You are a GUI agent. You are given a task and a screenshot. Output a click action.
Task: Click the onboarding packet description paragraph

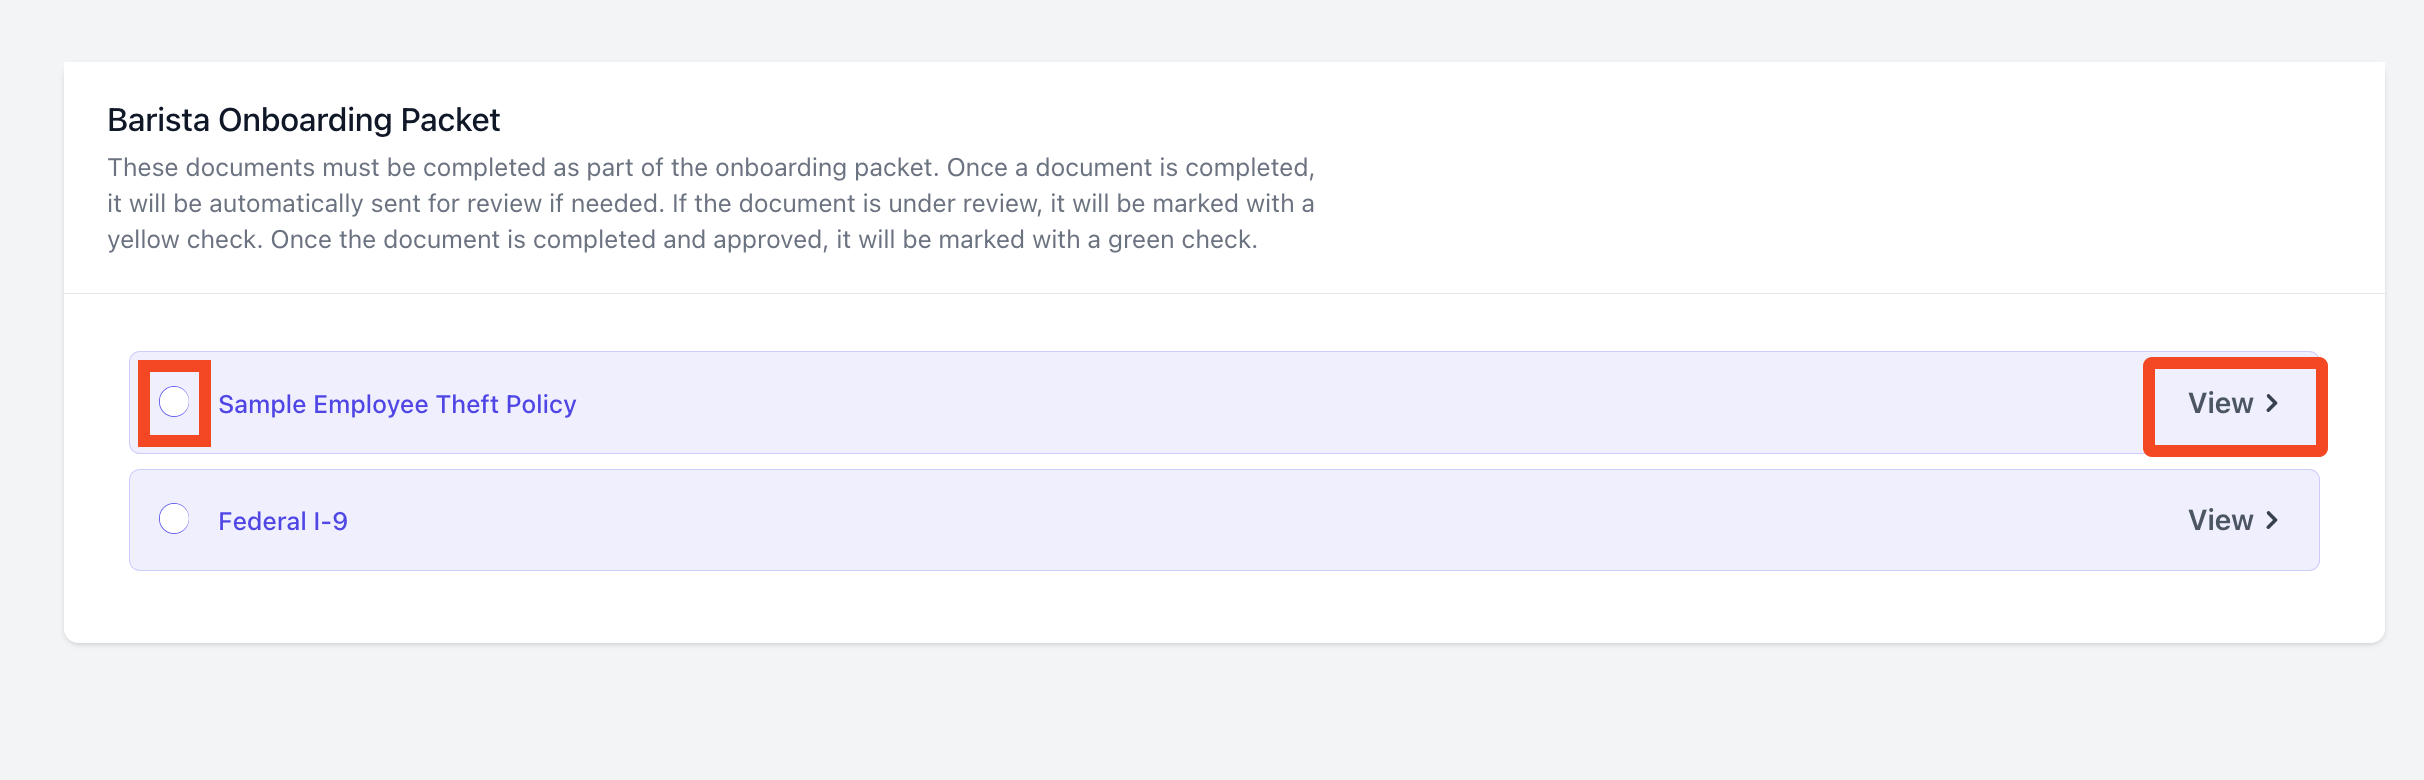(711, 203)
